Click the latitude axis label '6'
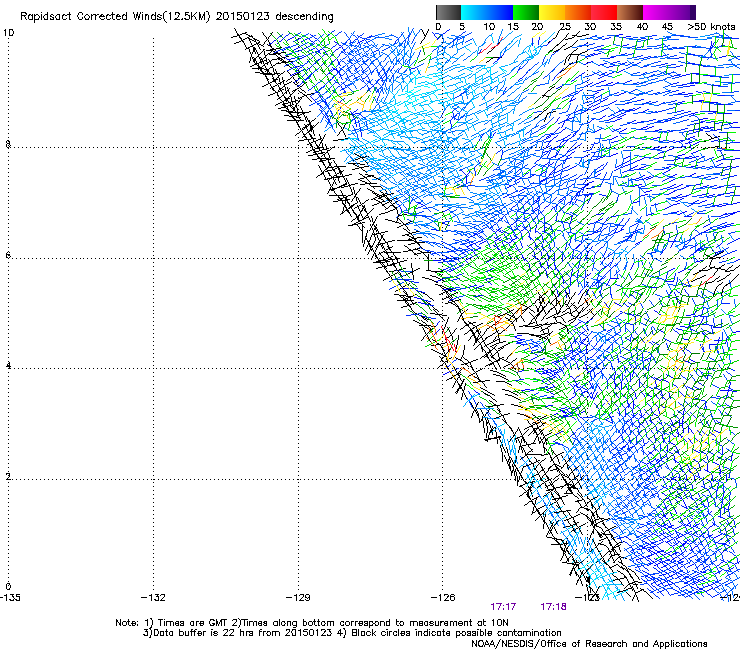 (8, 255)
